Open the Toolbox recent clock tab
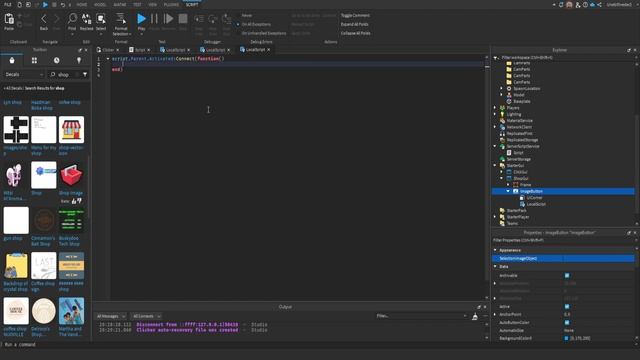 (x=56, y=60)
